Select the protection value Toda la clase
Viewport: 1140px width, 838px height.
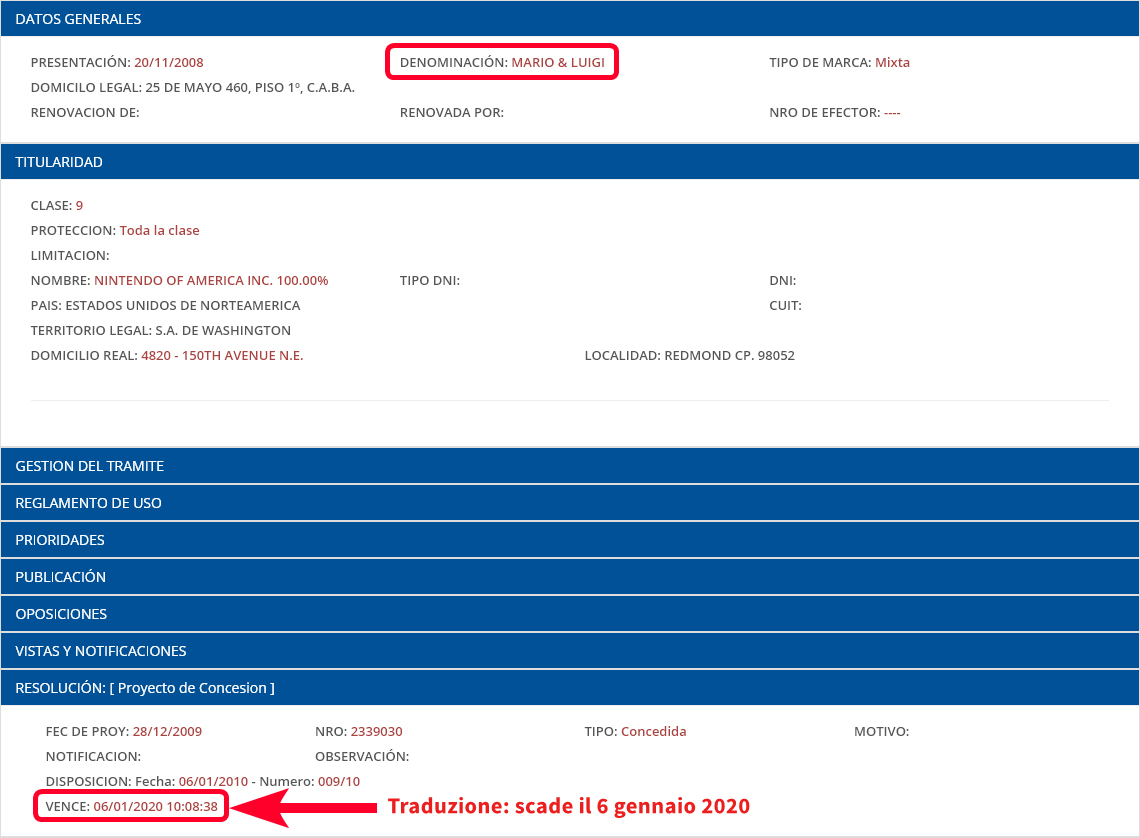159,230
